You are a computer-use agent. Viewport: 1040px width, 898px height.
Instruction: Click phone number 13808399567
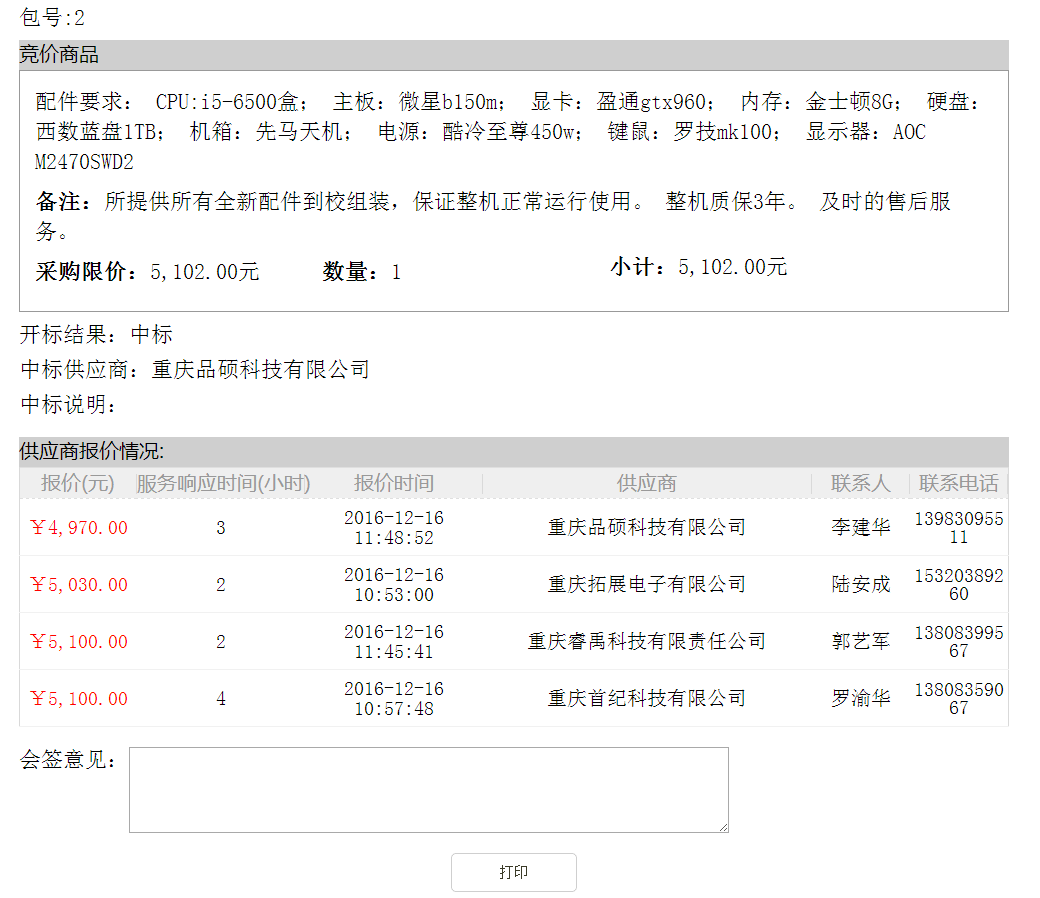pos(958,641)
